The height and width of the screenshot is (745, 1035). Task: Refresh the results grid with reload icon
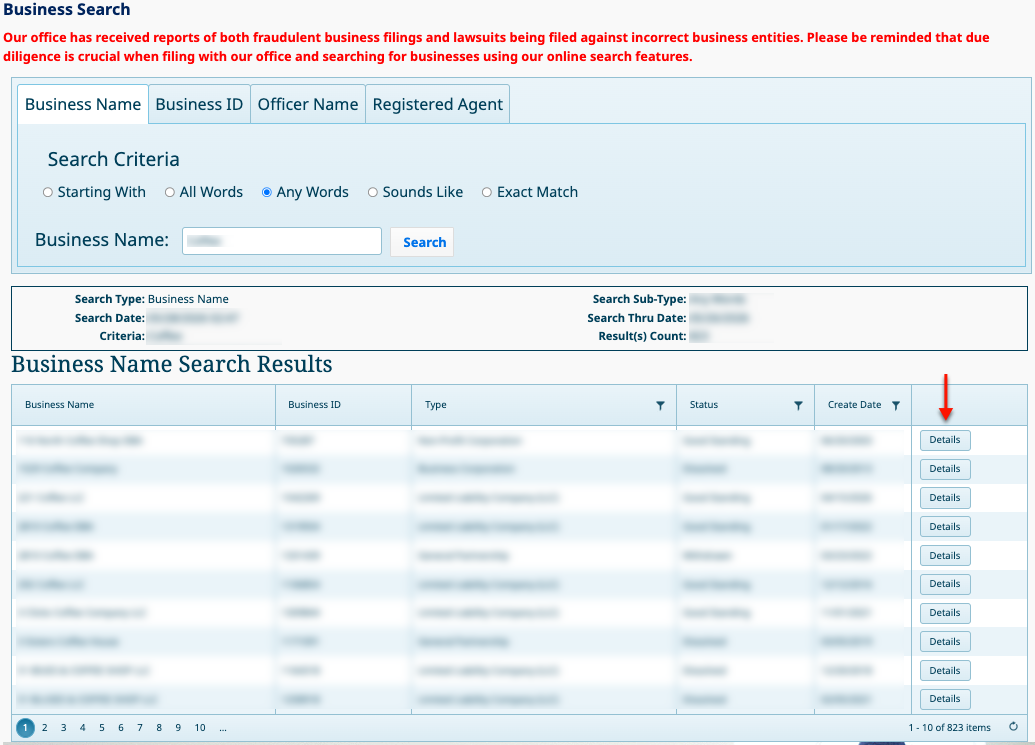coord(1013,727)
